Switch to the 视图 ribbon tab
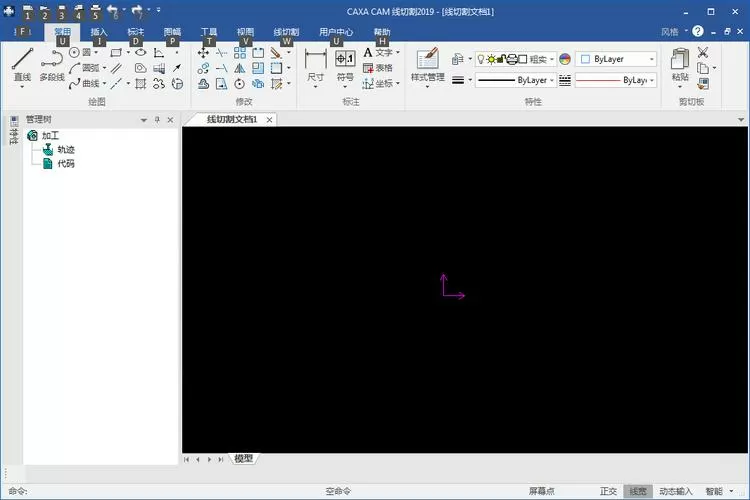The image size is (750, 500). coord(245,32)
